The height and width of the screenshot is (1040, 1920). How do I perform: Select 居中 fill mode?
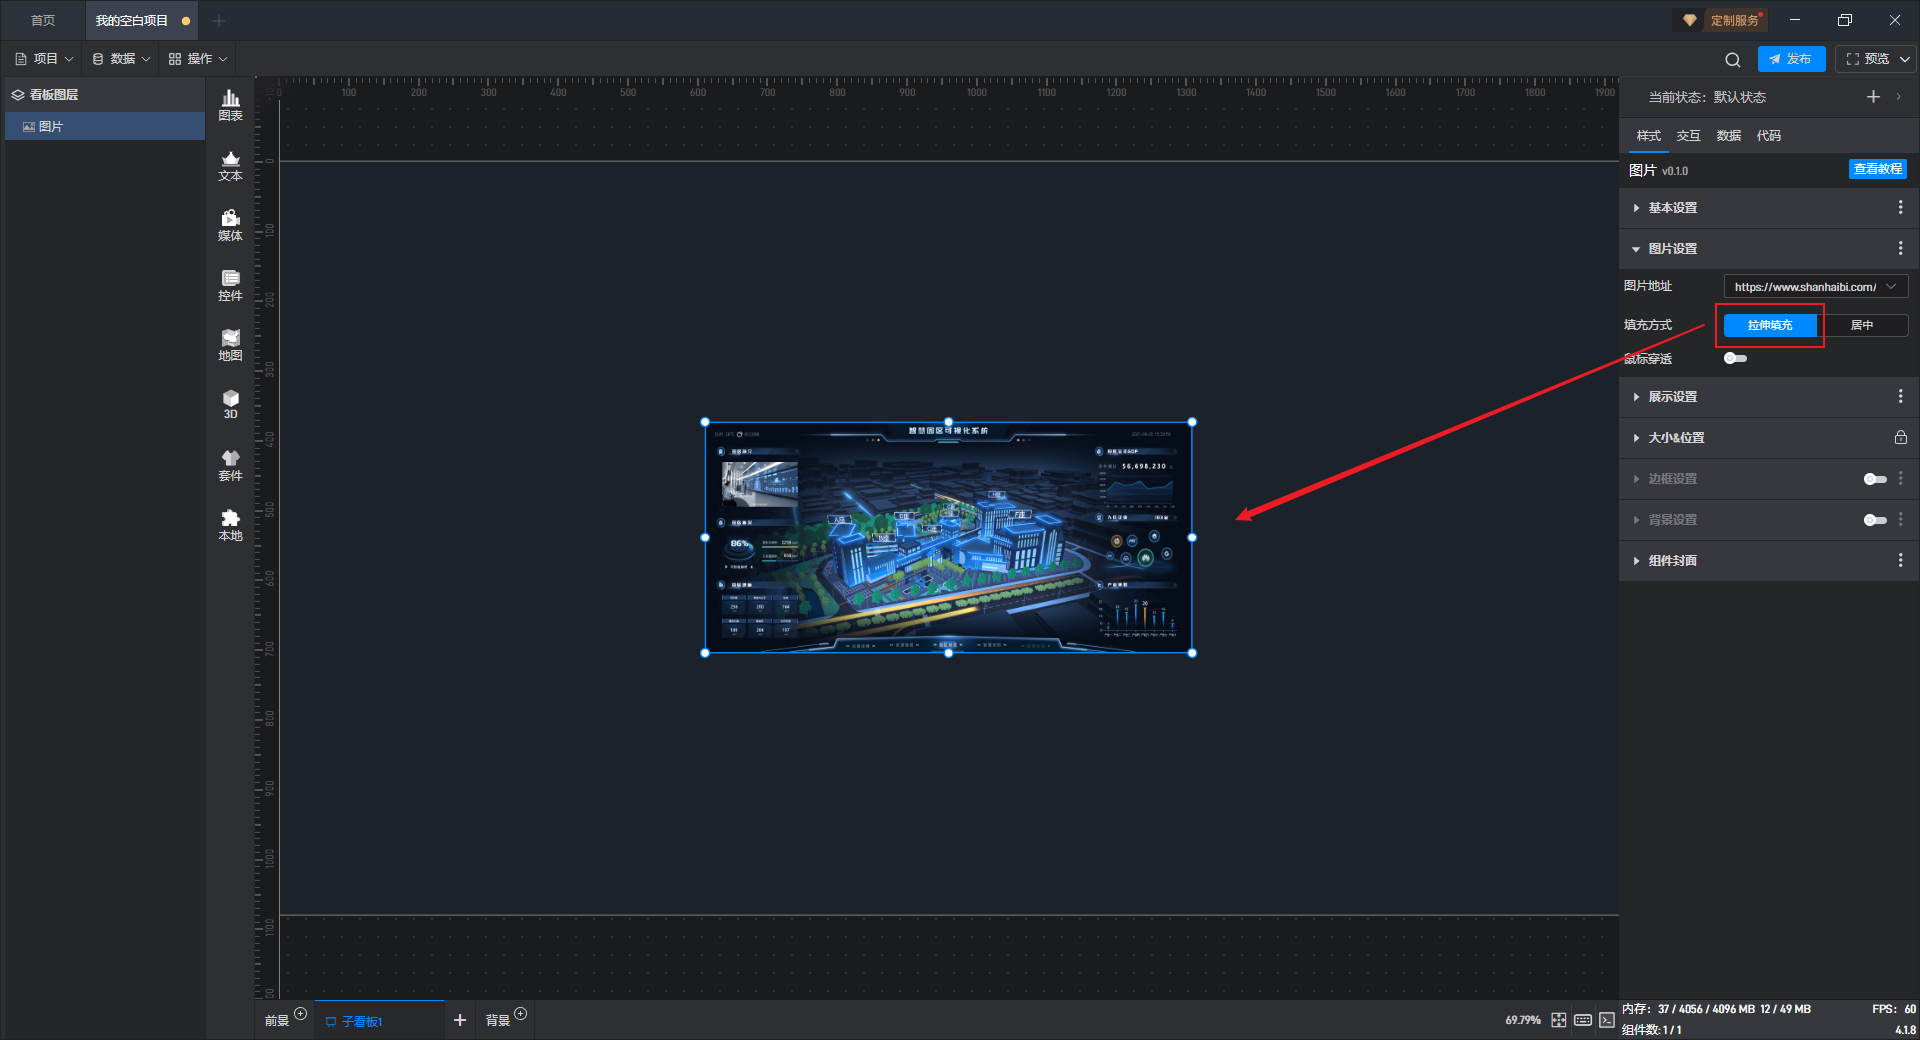point(1862,325)
